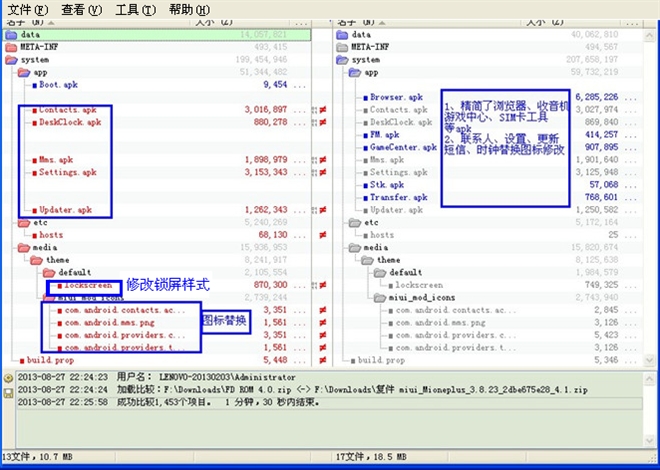The width and height of the screenshot is (660, 470).
Task: Select the 加载比较 log entry
Action: point(330,390)
